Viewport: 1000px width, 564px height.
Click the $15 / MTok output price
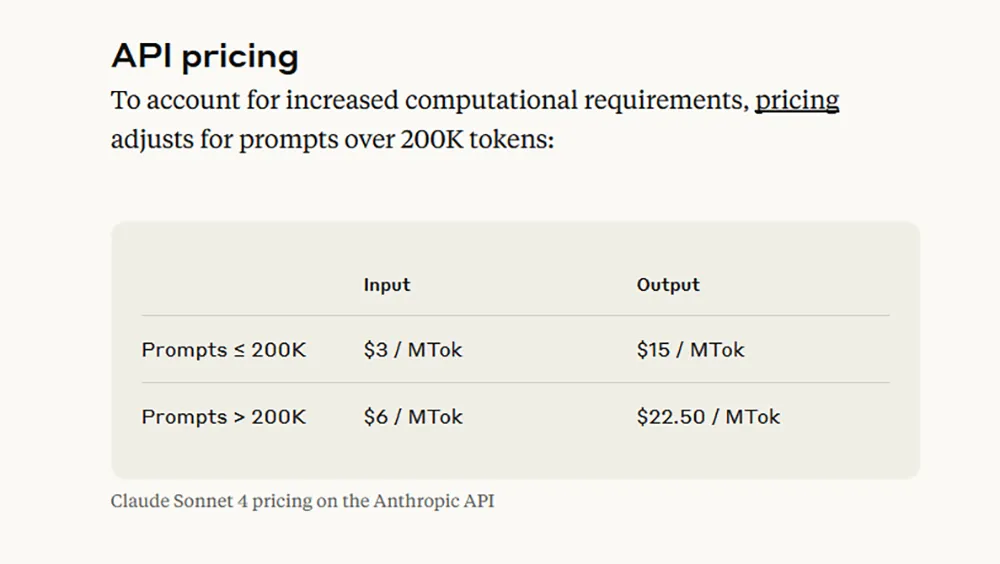click(x=690, y=350)
